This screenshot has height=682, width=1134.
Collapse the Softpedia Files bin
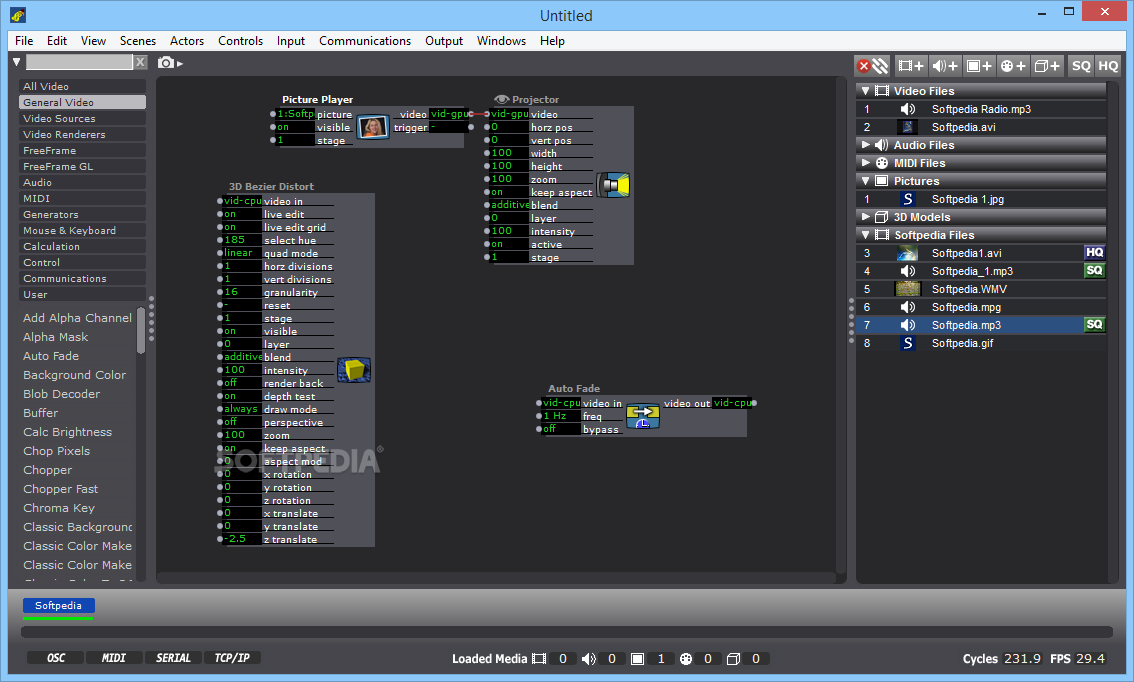click(865, 235)
